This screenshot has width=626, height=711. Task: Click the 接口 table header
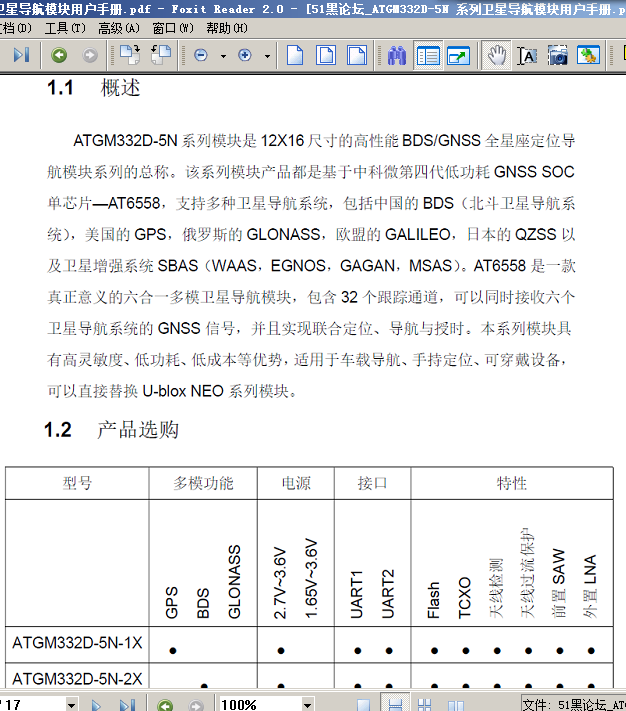click(372, 483)
